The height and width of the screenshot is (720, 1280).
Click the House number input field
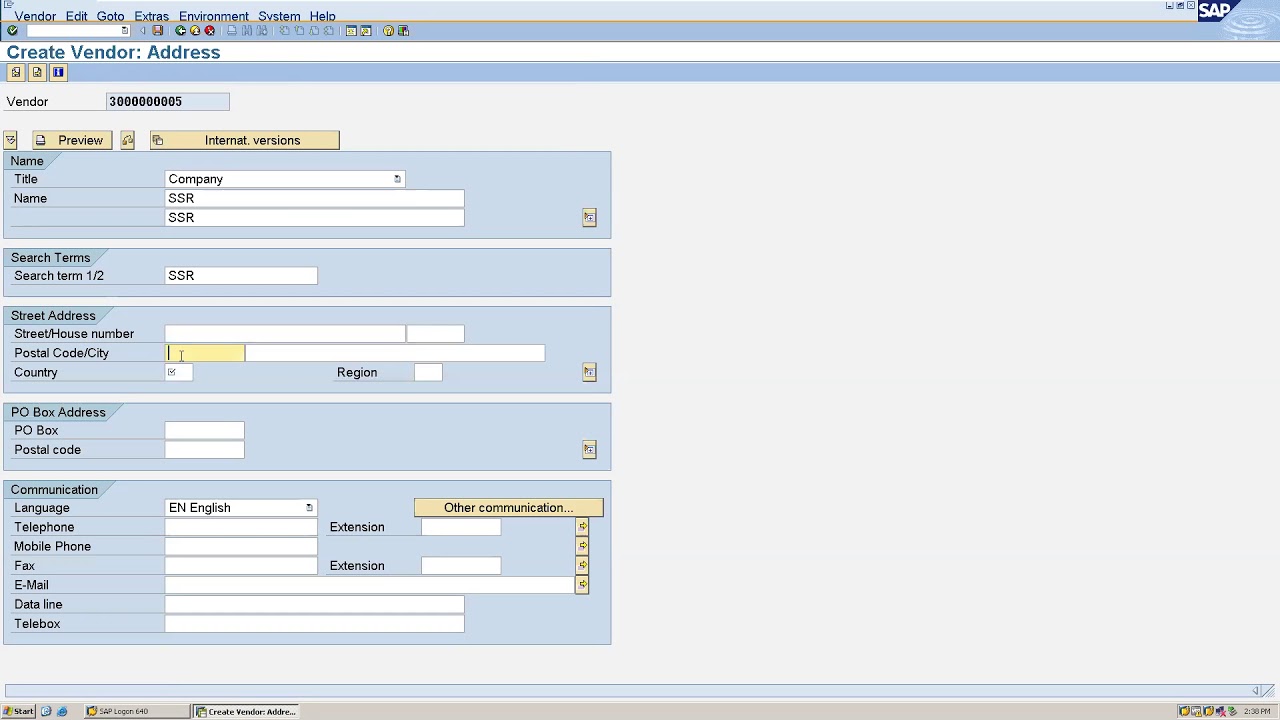pyautogui.click(x=436, y=334)
